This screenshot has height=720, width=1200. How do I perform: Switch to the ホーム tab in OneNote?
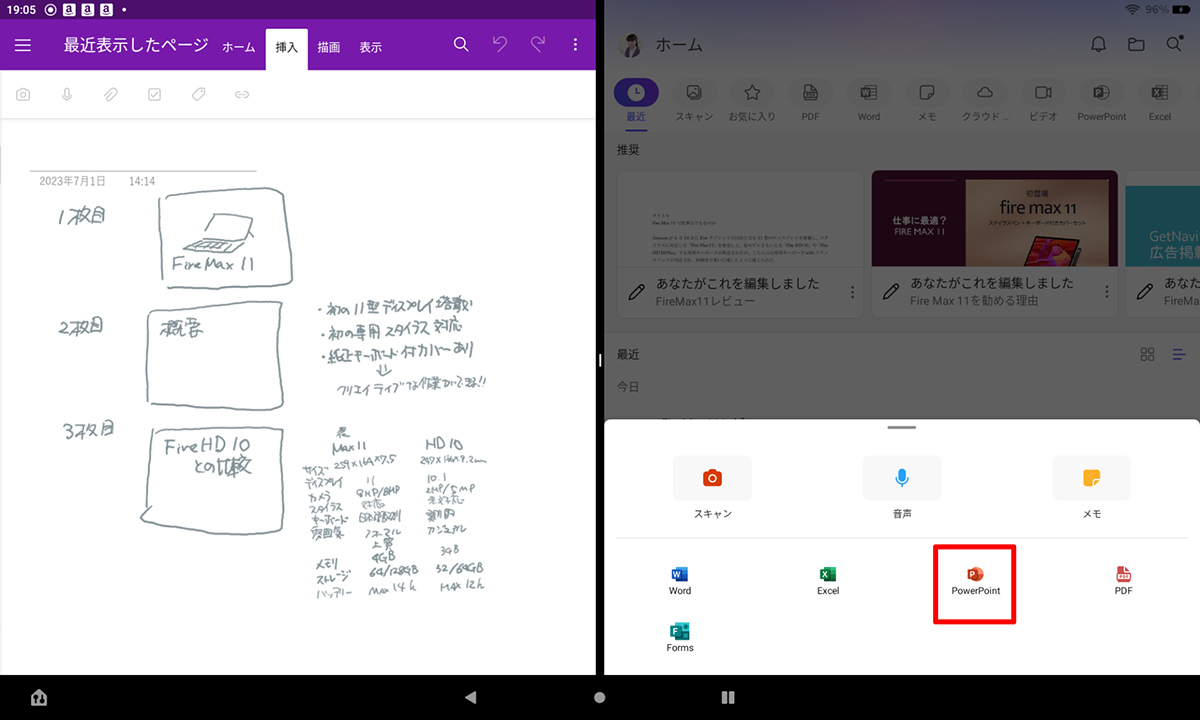click(x=238, y=47)
